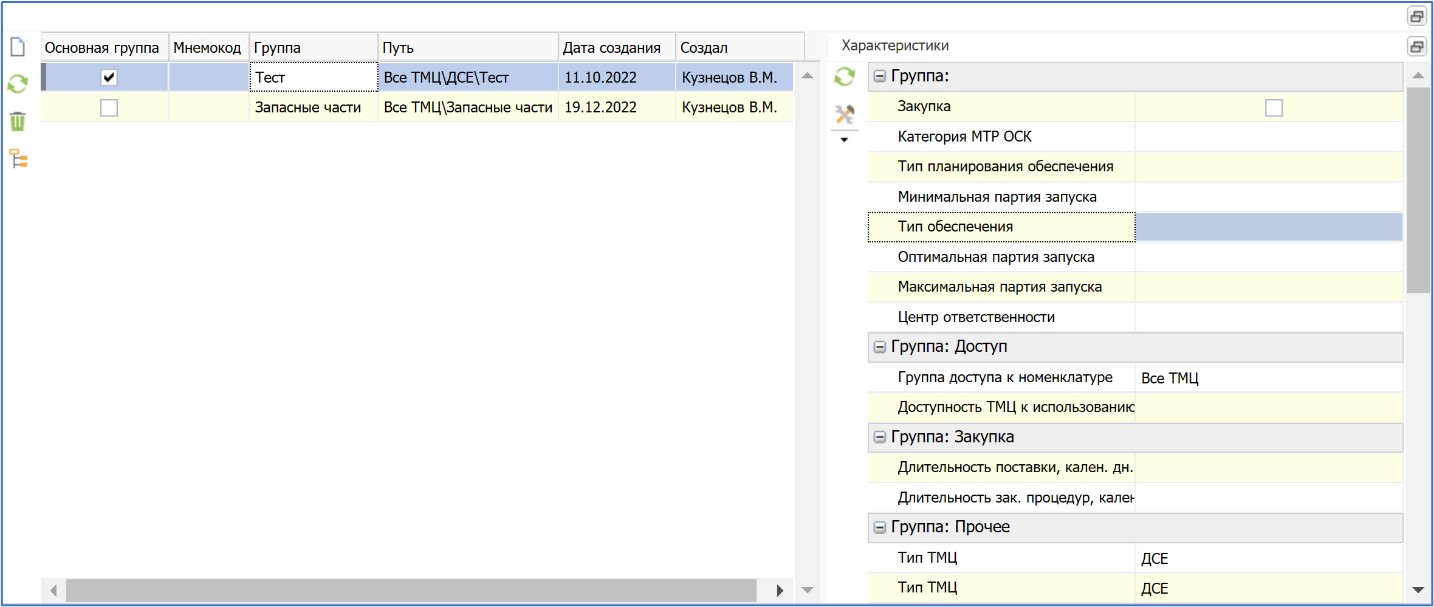Click the horizontal scrollbar under the groups table

410,590
